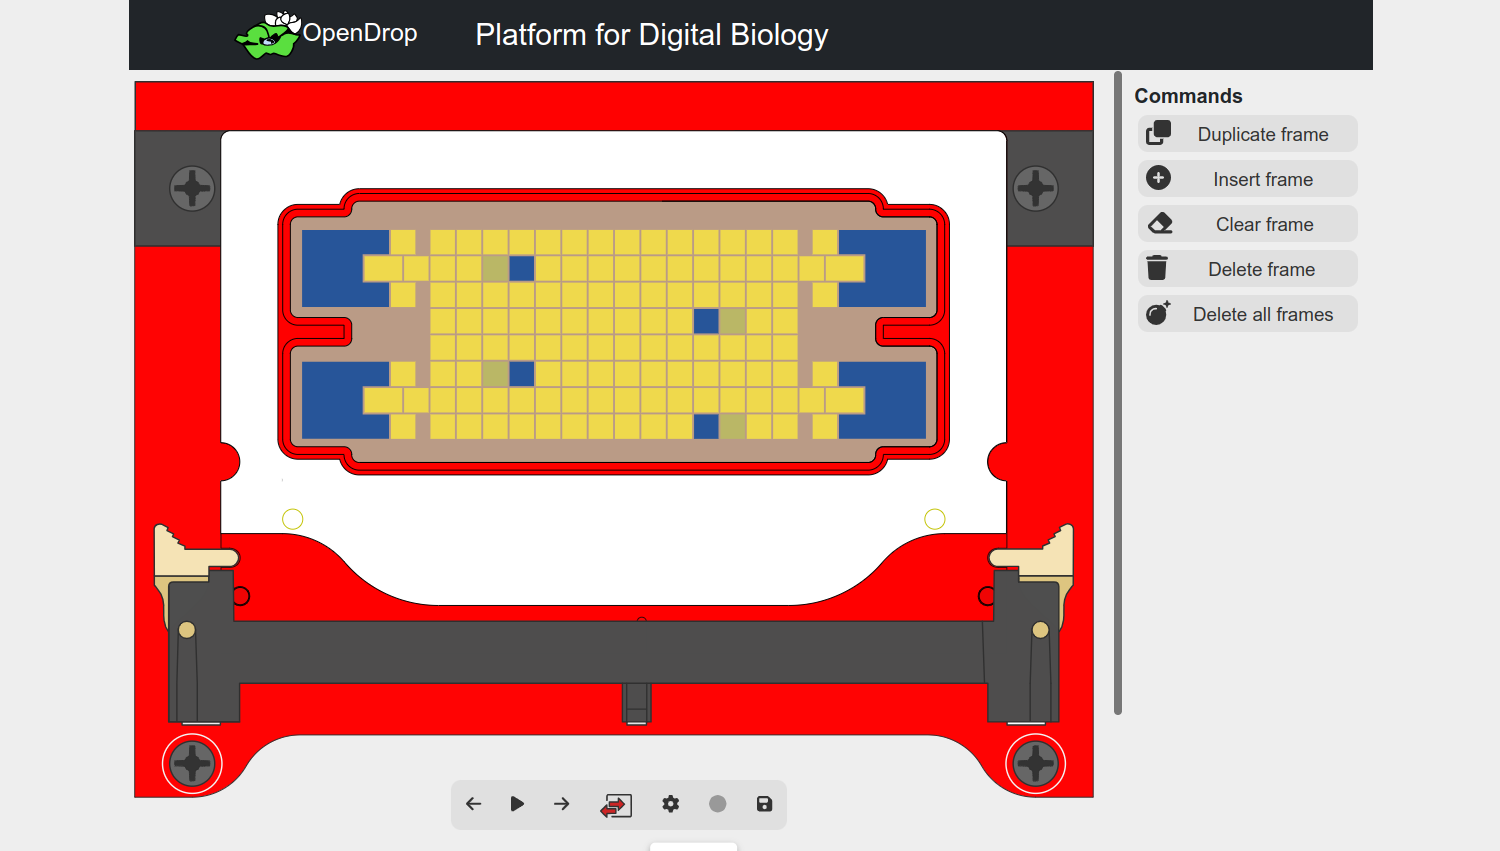The width and height of the screenshot is (1500, 851).
Task: Clear the current frame
Action: coord(1247,223)
